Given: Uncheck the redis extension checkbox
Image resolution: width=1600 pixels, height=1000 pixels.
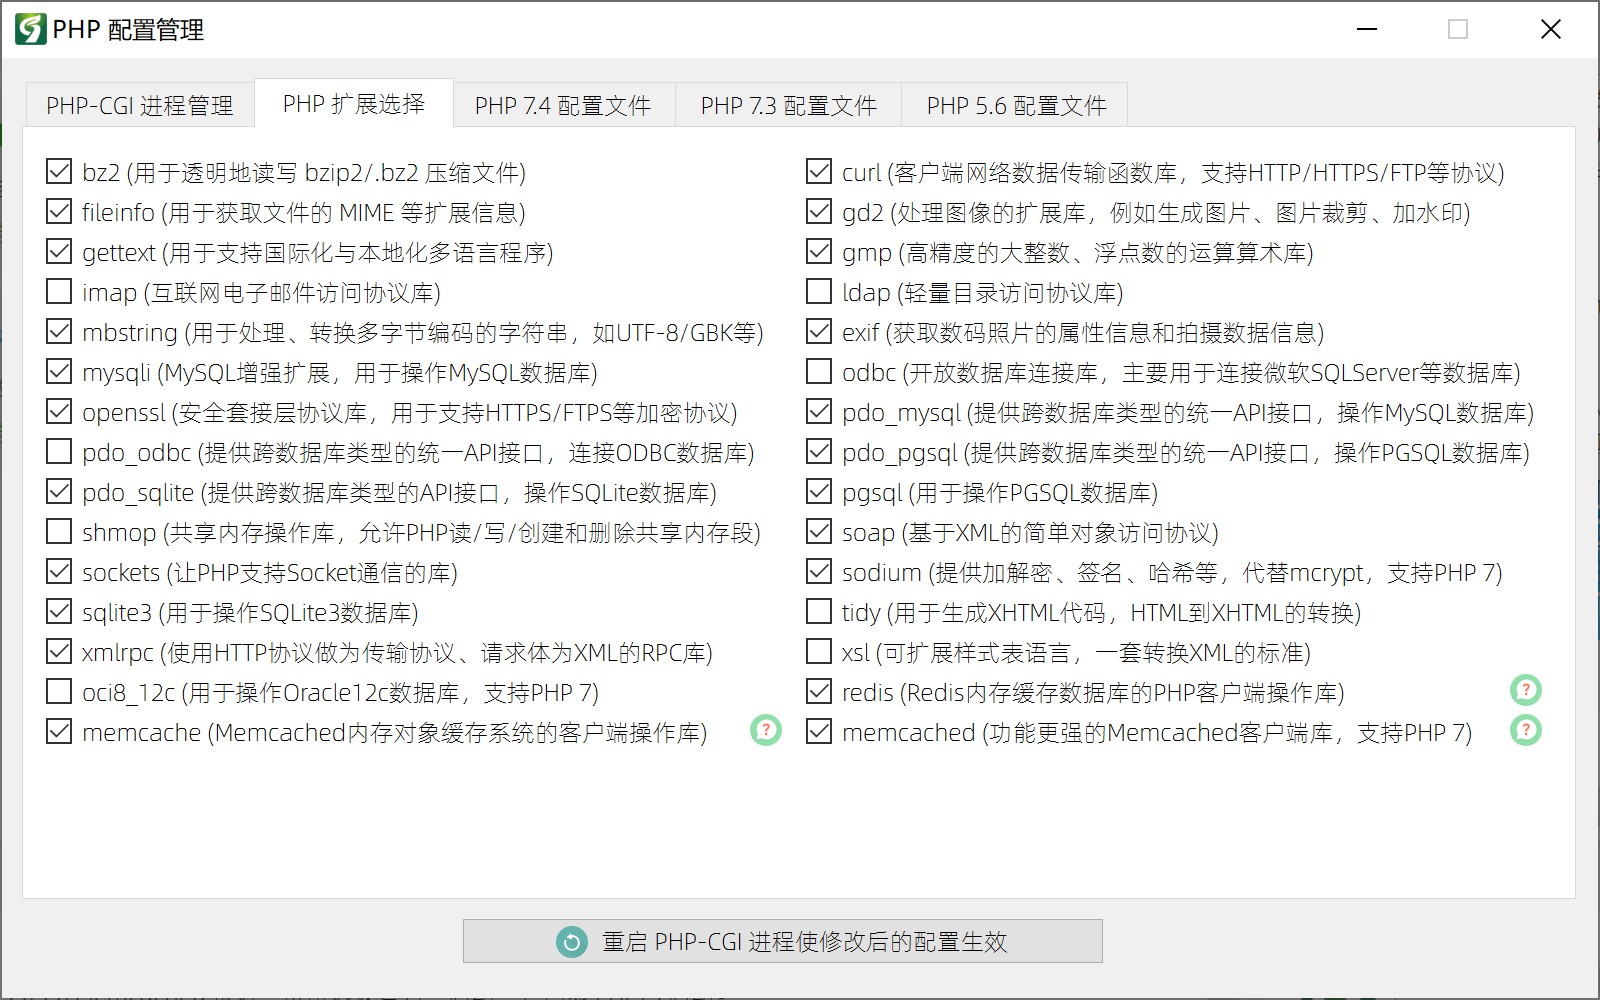Looking at the screenshot, I should 819,692.
